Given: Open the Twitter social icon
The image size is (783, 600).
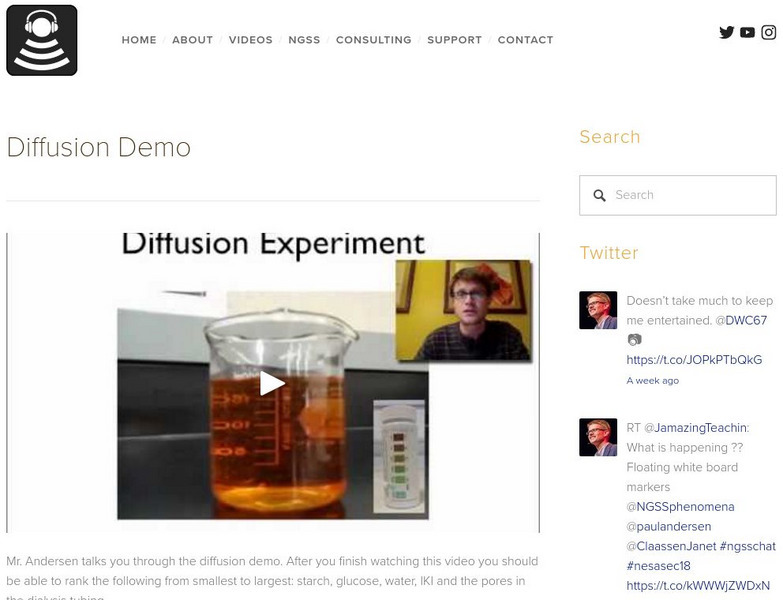Looking at the screenshot, I should pyautogui.click(x=727, y=32).
